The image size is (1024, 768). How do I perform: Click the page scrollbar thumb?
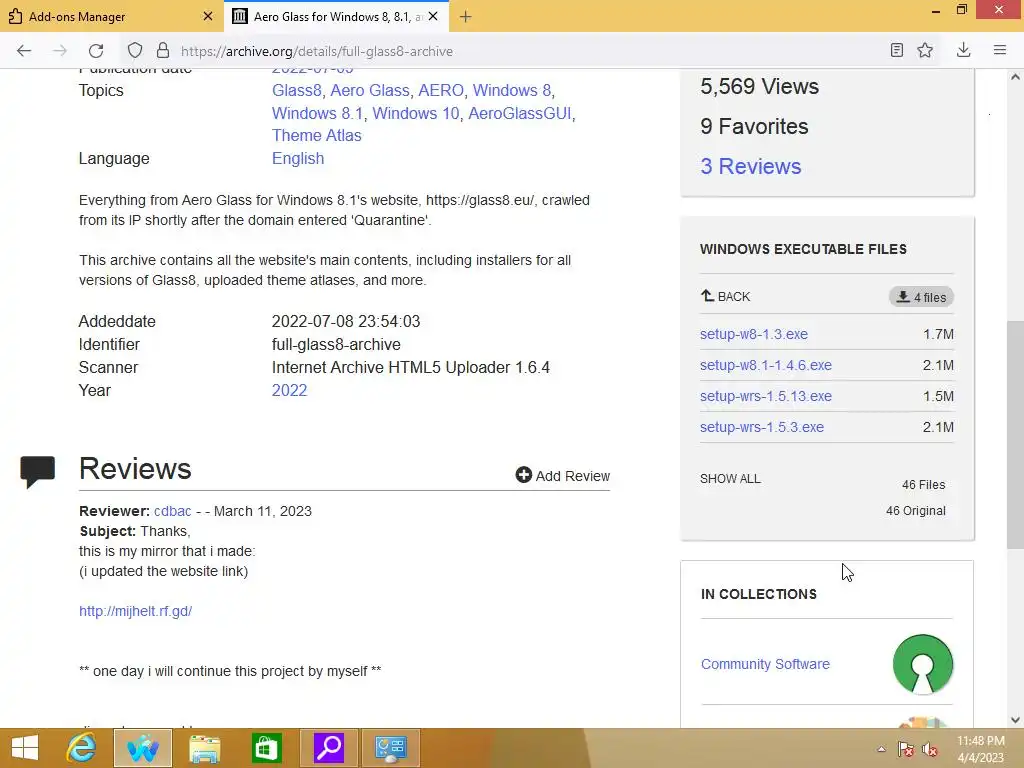tap(1015, 435)
